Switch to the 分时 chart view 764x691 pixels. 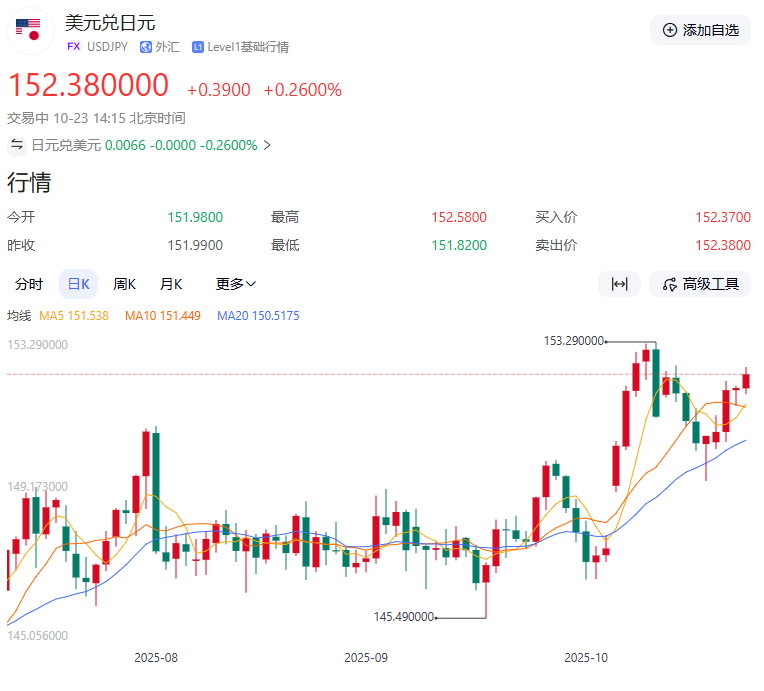tap(29, 284)
